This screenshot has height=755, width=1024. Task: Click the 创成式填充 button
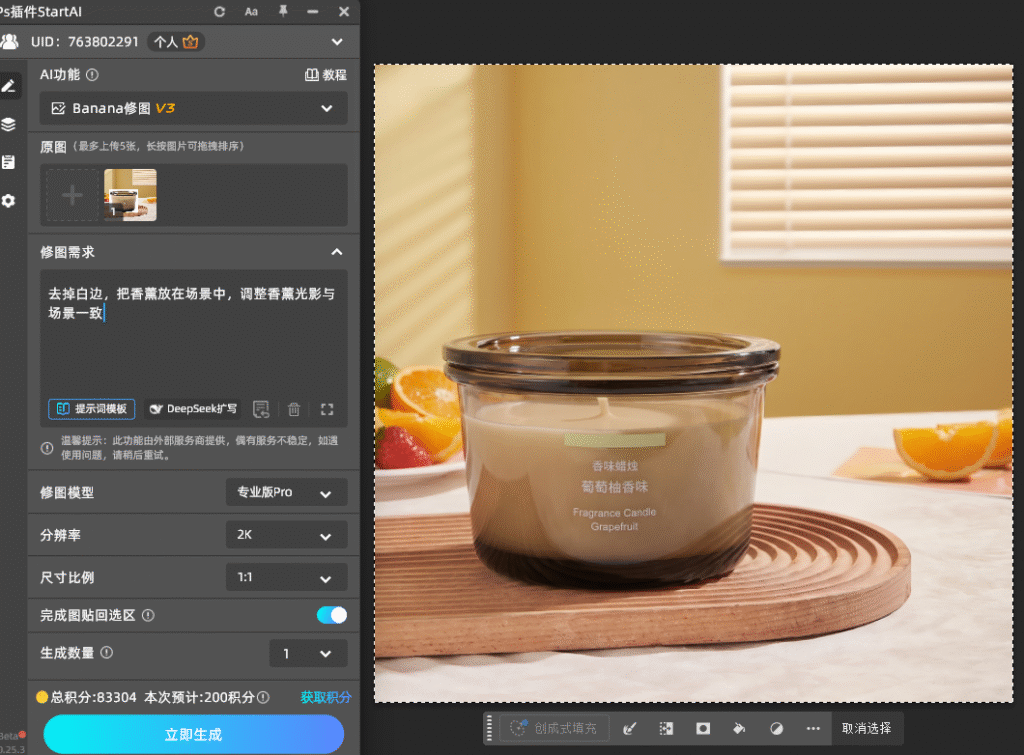[x=554, y=728]
